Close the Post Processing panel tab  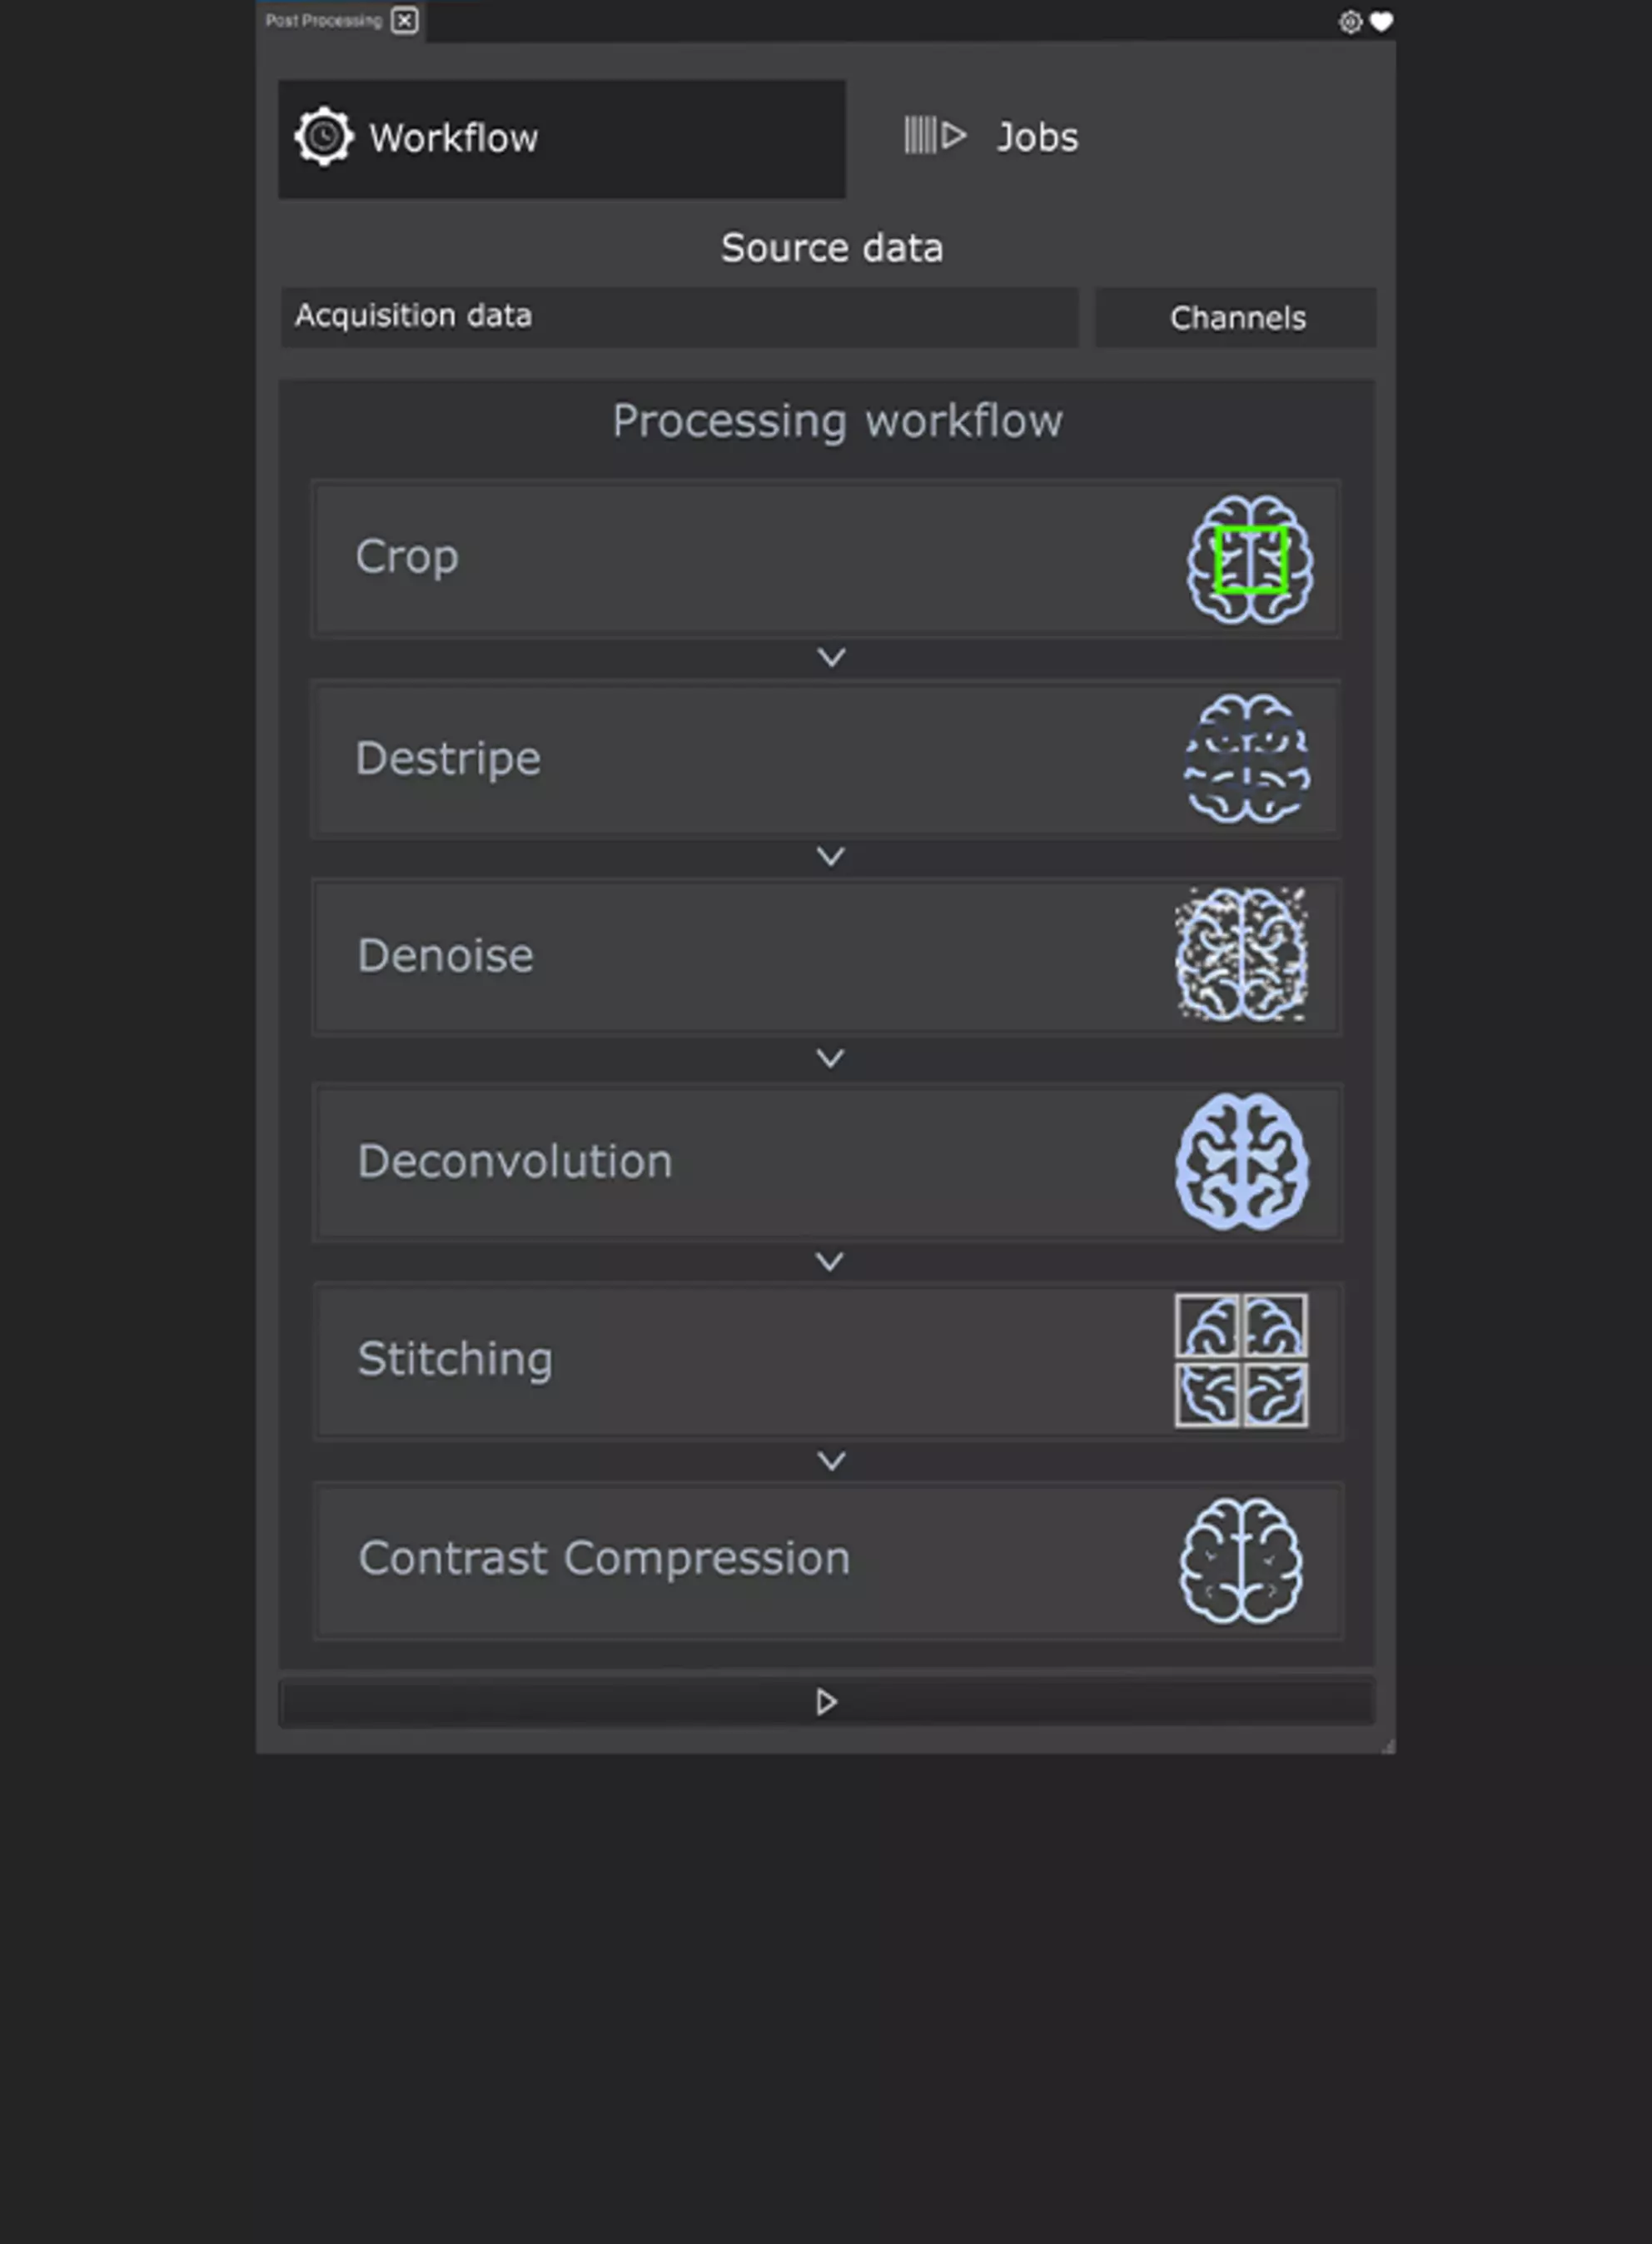click(404, 20)
